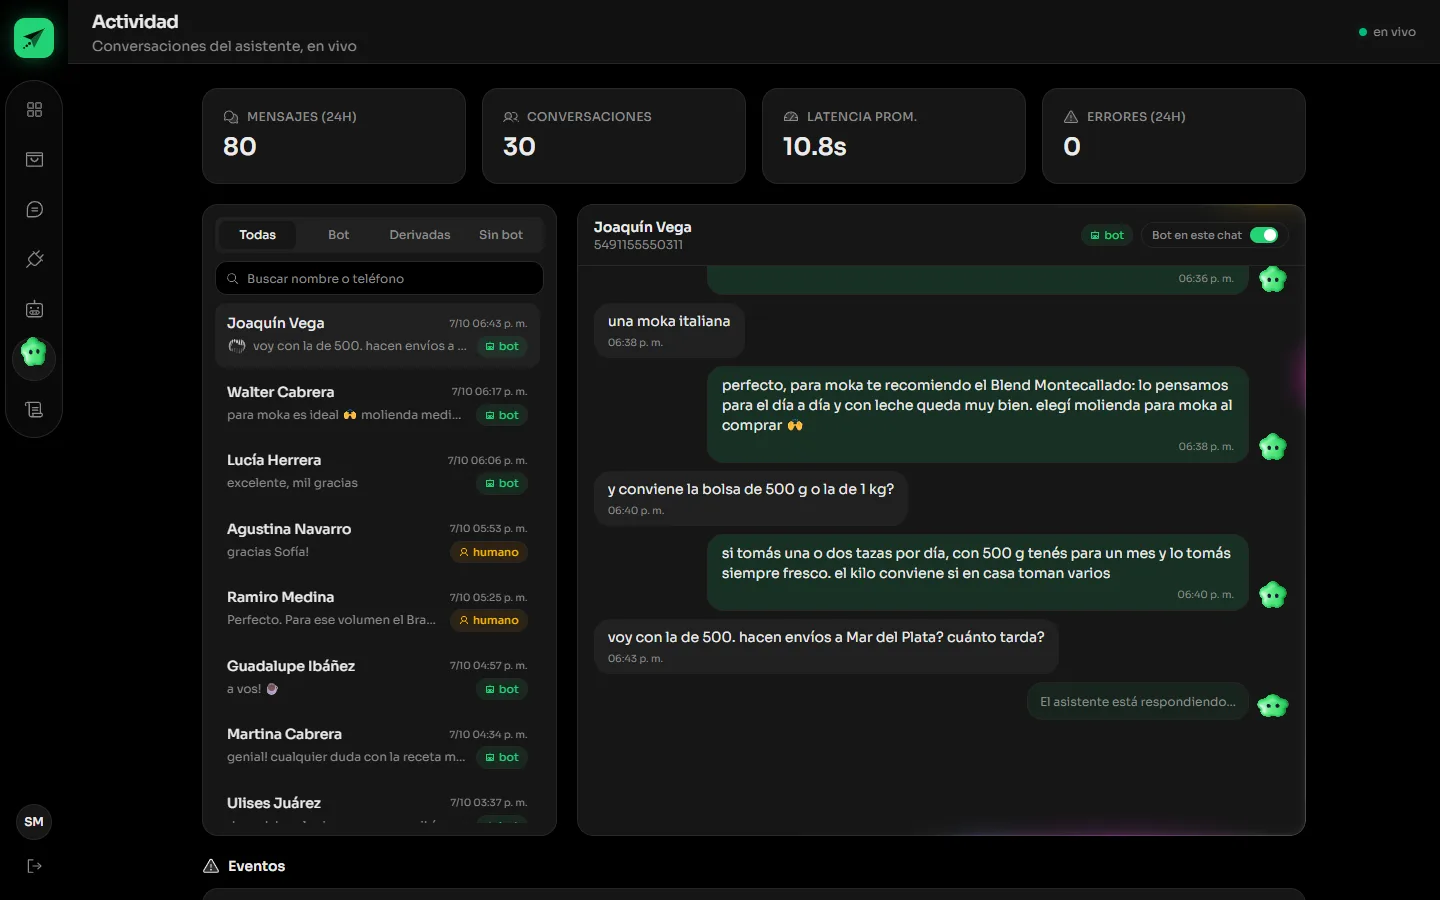
Task: Open Martina Cabrera's conversation
Action: coord(379,745)
